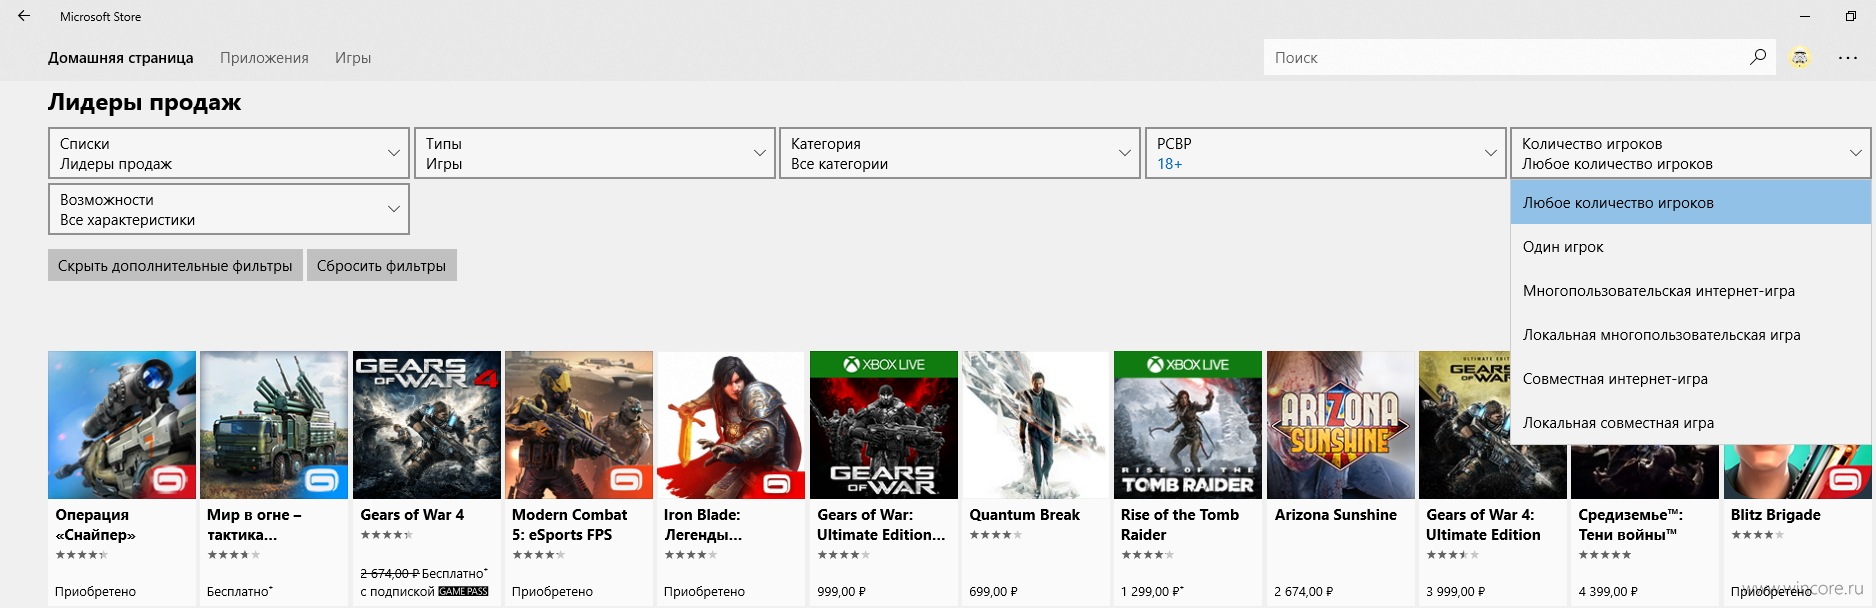Click Скрыть дополнительные фильтры button

point(175,265)
